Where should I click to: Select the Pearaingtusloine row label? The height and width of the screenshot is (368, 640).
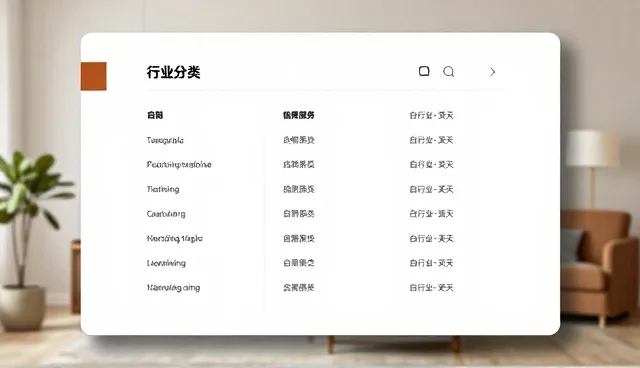coord(179,164)
